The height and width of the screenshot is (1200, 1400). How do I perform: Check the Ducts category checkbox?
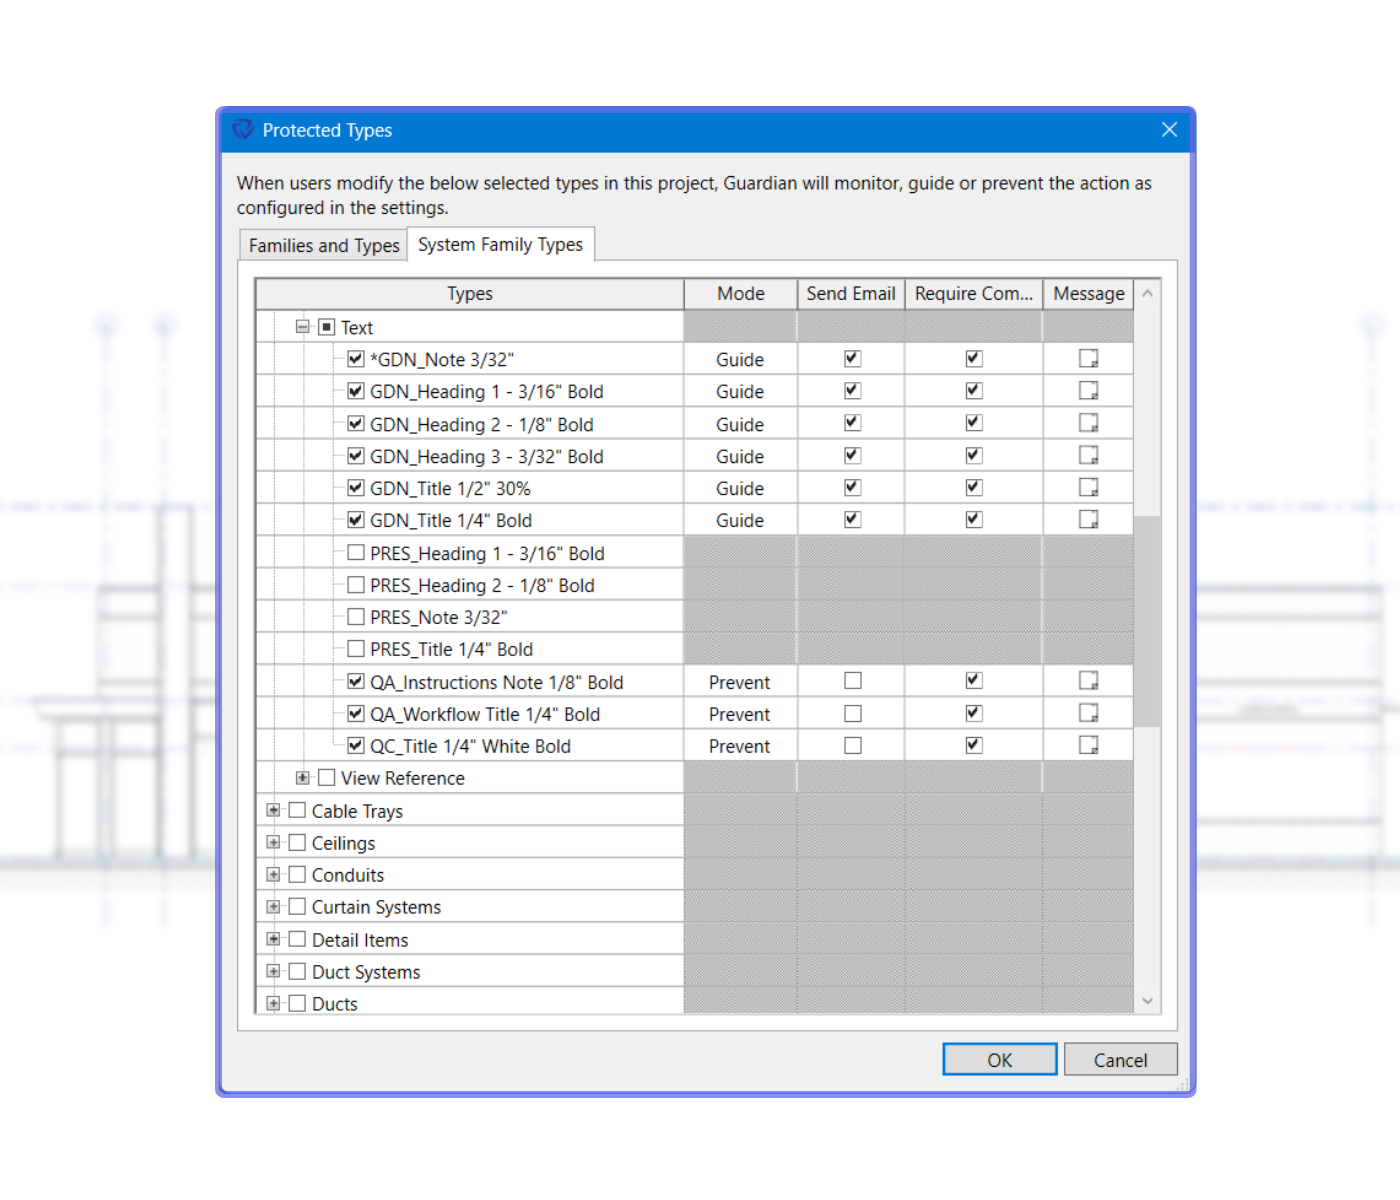(297, 1003)
